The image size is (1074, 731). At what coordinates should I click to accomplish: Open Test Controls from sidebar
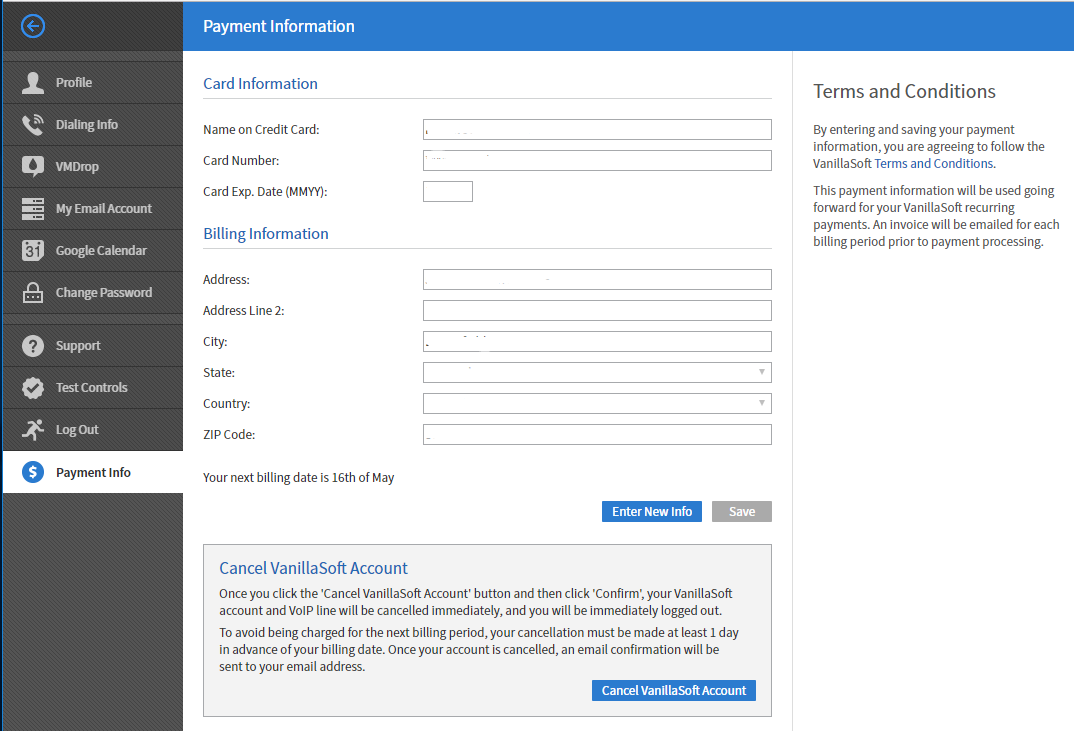click(93, 388)
